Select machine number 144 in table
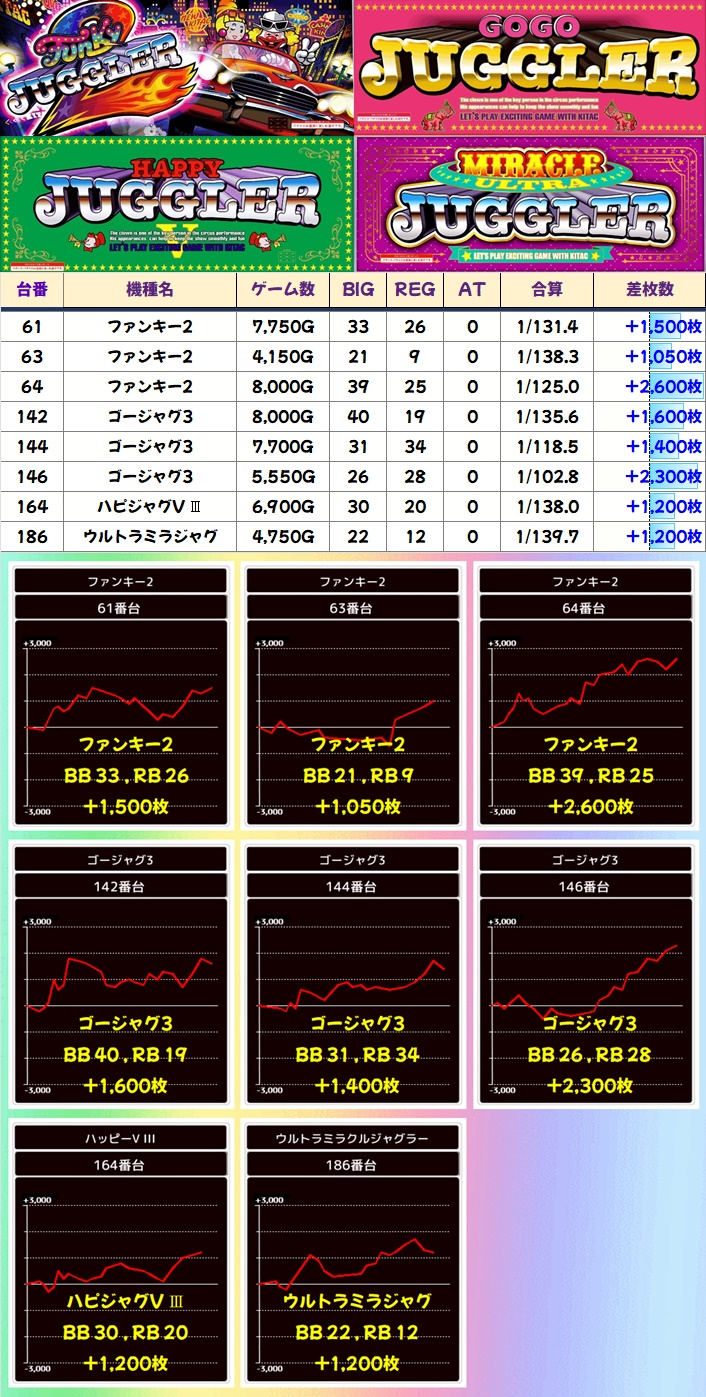This screenshot has width=706, height=1397. [x=32, y=446]
